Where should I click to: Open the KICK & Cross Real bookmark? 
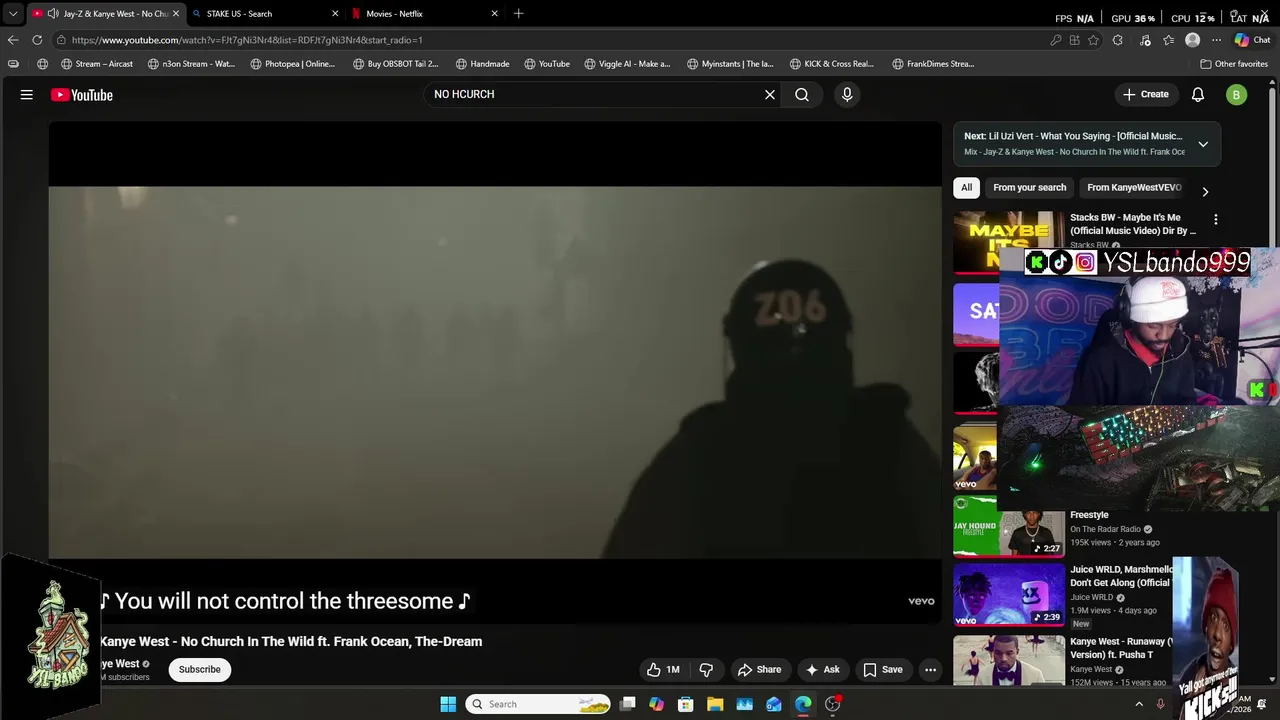click(832, 64)
